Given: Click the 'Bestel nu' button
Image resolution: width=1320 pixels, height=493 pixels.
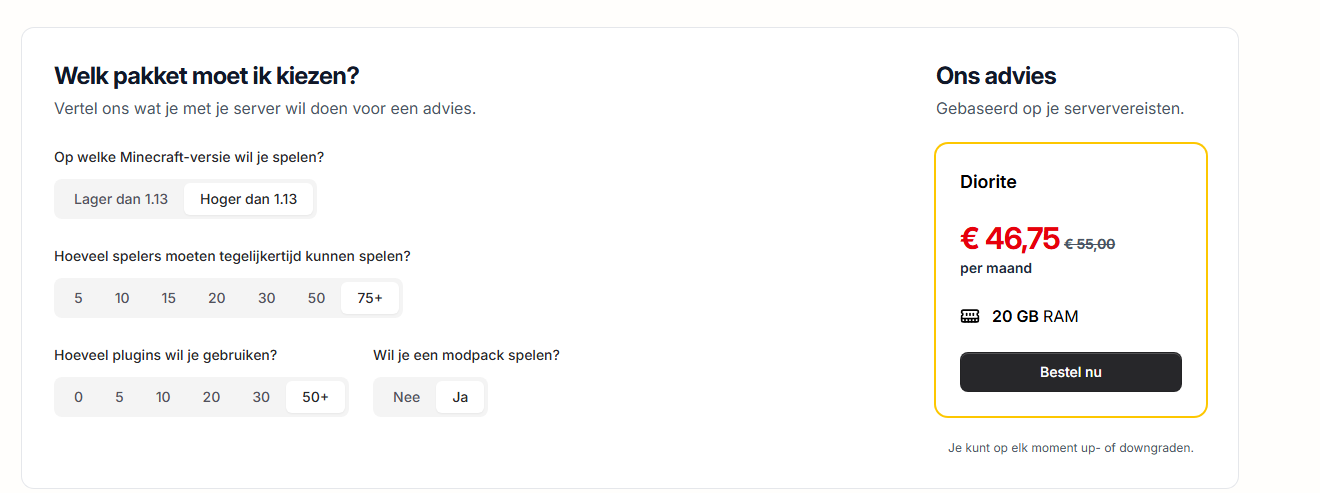Looking at the screenshot, I should tap(1070, 372).
